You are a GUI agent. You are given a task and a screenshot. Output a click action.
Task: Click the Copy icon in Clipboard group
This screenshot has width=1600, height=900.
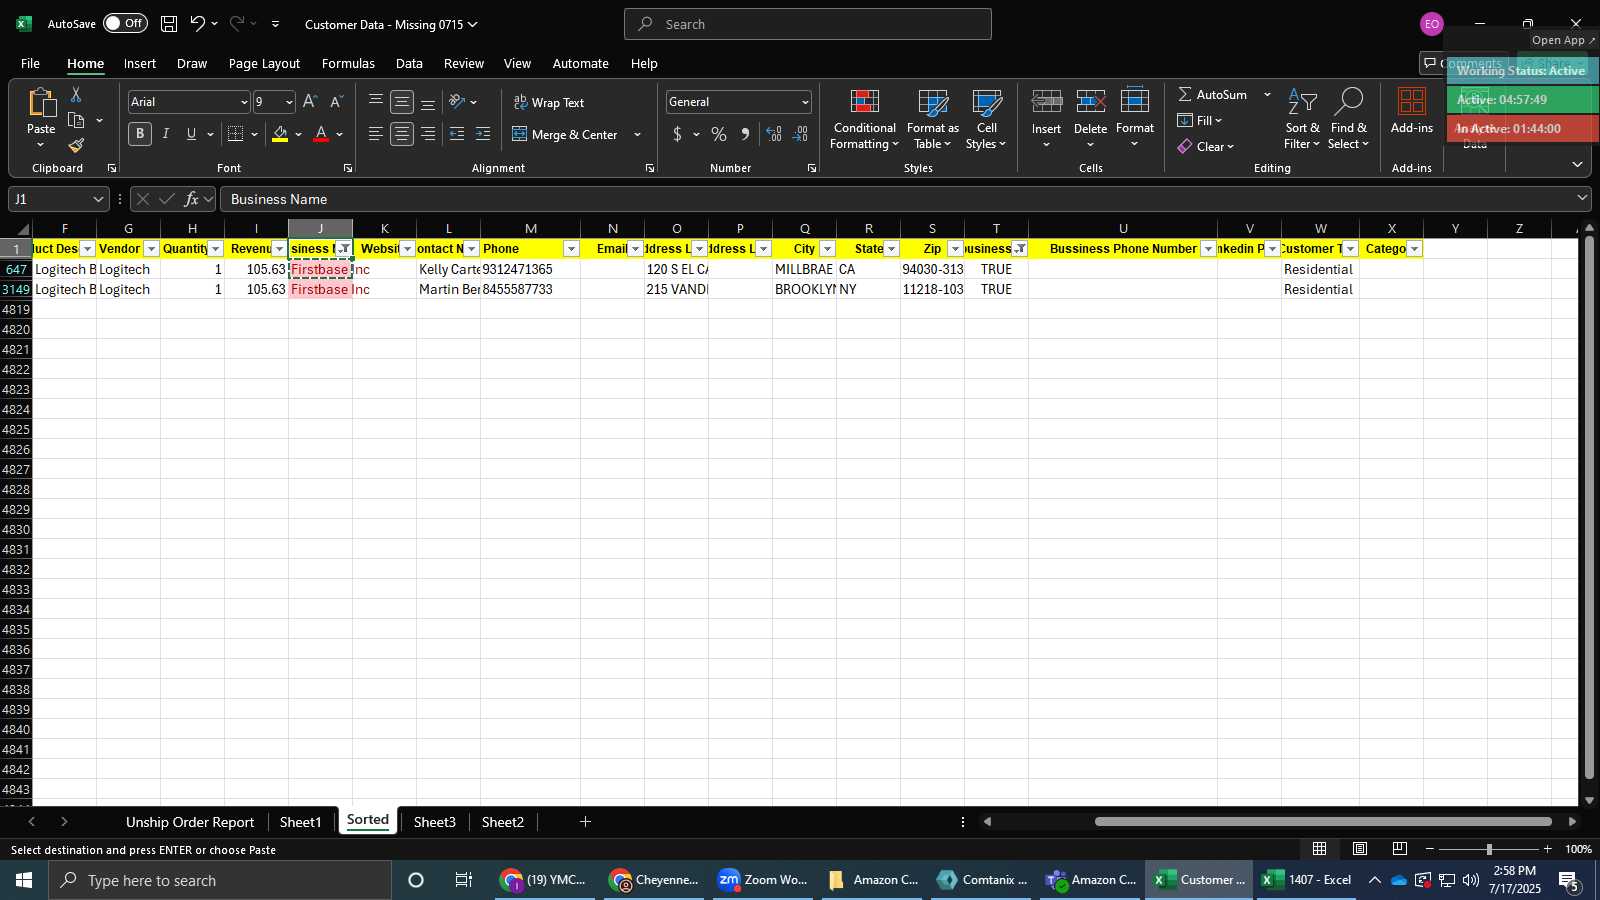click(x=76, y=121)
